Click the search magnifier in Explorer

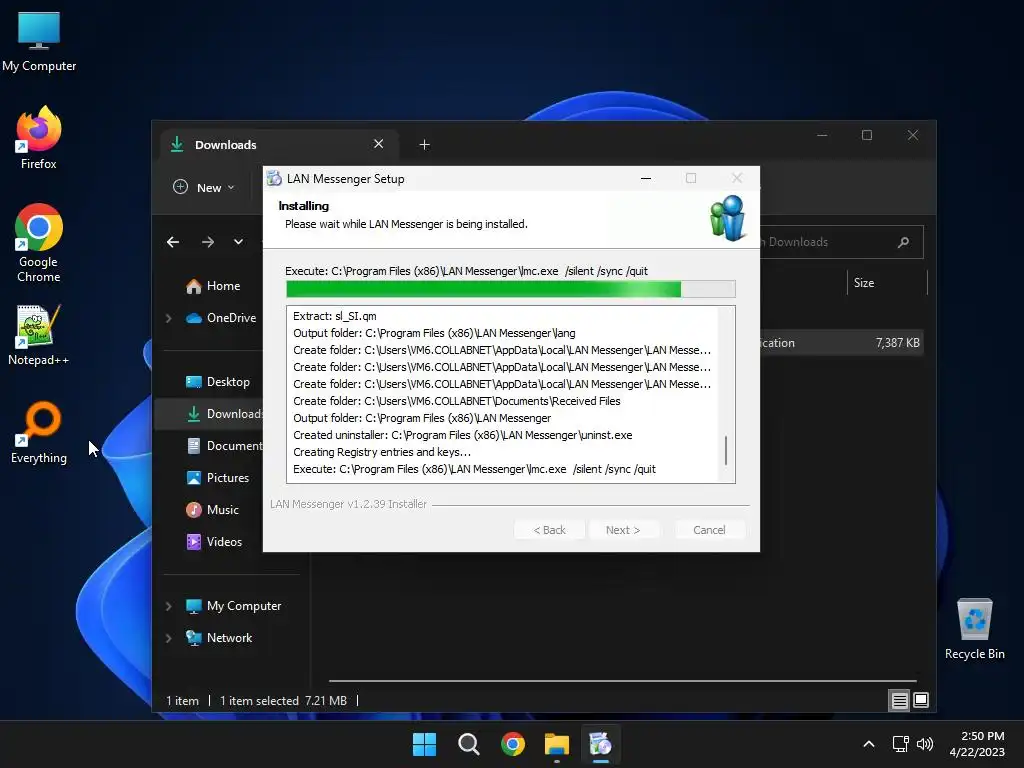pyautogui.click(x=904, y=242)
